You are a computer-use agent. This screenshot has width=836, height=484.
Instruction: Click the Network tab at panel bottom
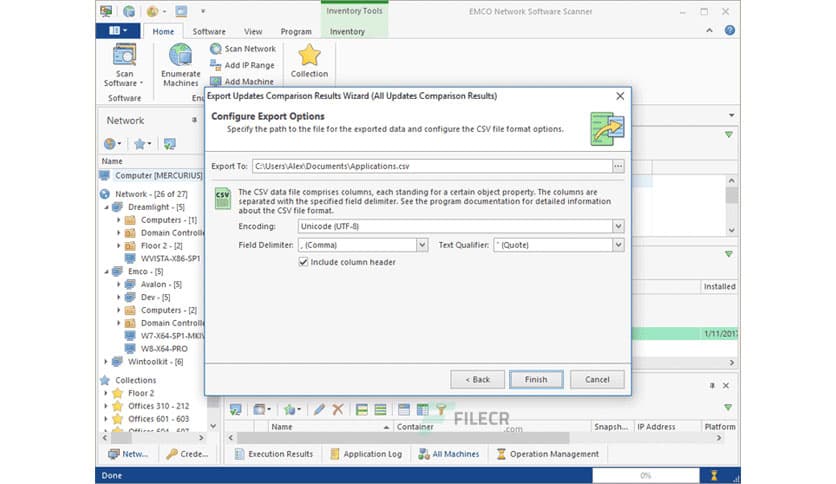tap(128, 454)
